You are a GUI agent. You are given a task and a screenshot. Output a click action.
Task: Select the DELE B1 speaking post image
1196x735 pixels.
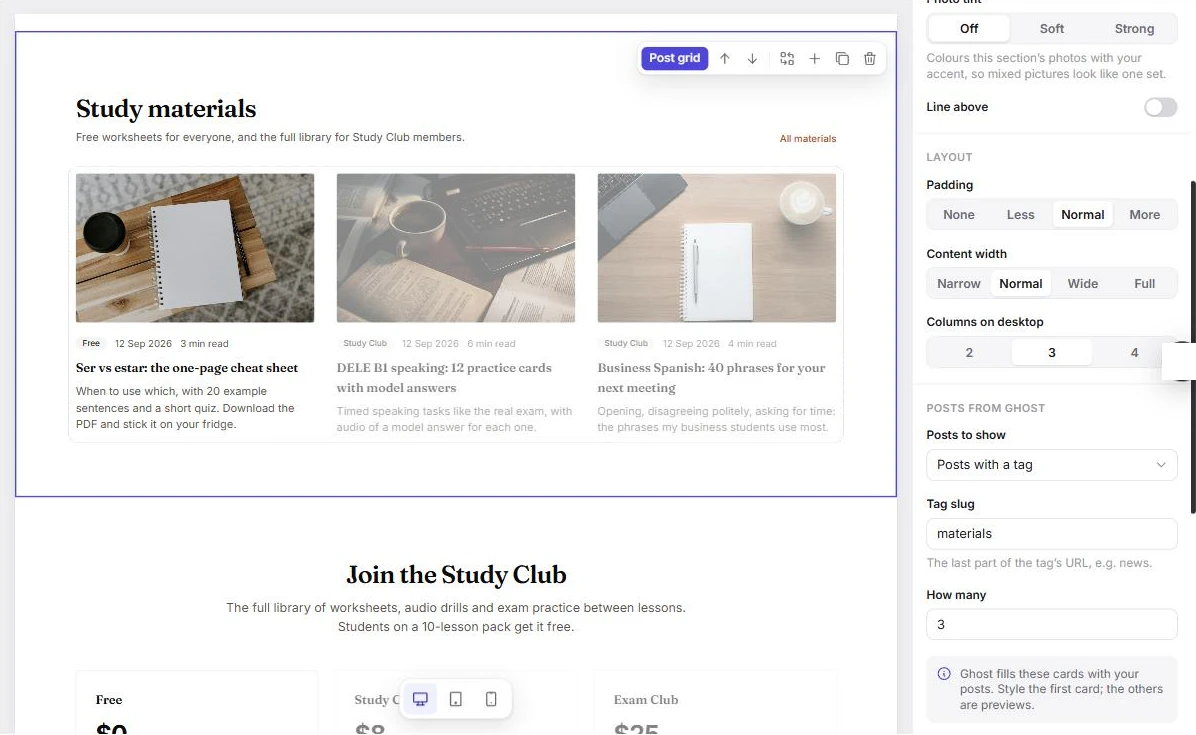(x=455, y=248)
